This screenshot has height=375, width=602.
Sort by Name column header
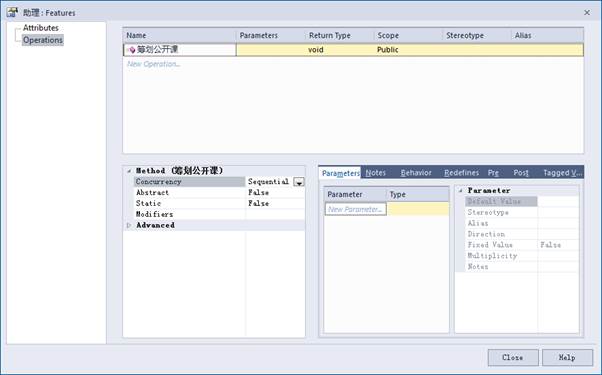pyautogui.click(x=180, y=35)
